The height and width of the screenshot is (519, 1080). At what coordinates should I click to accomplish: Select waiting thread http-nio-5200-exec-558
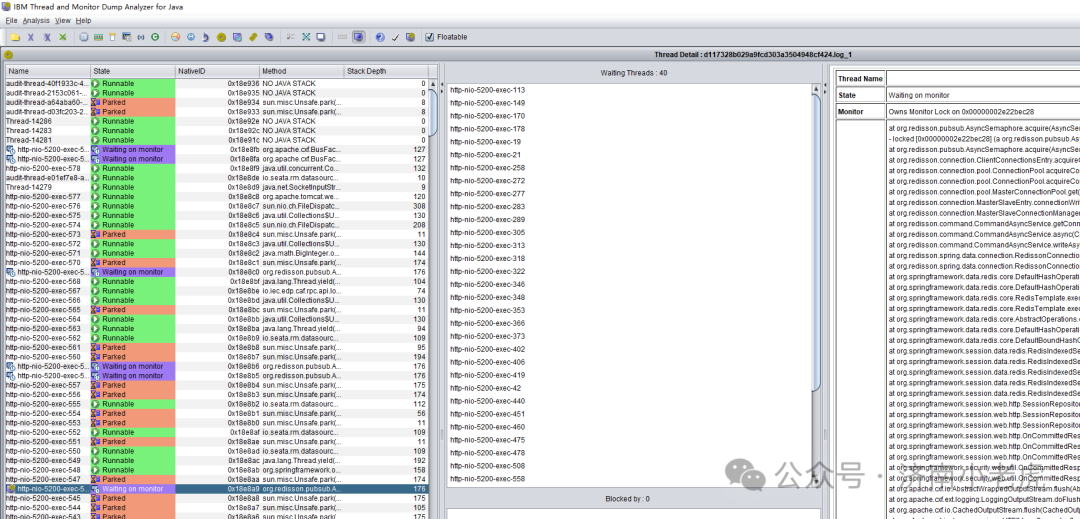click(x=487, y=479)
